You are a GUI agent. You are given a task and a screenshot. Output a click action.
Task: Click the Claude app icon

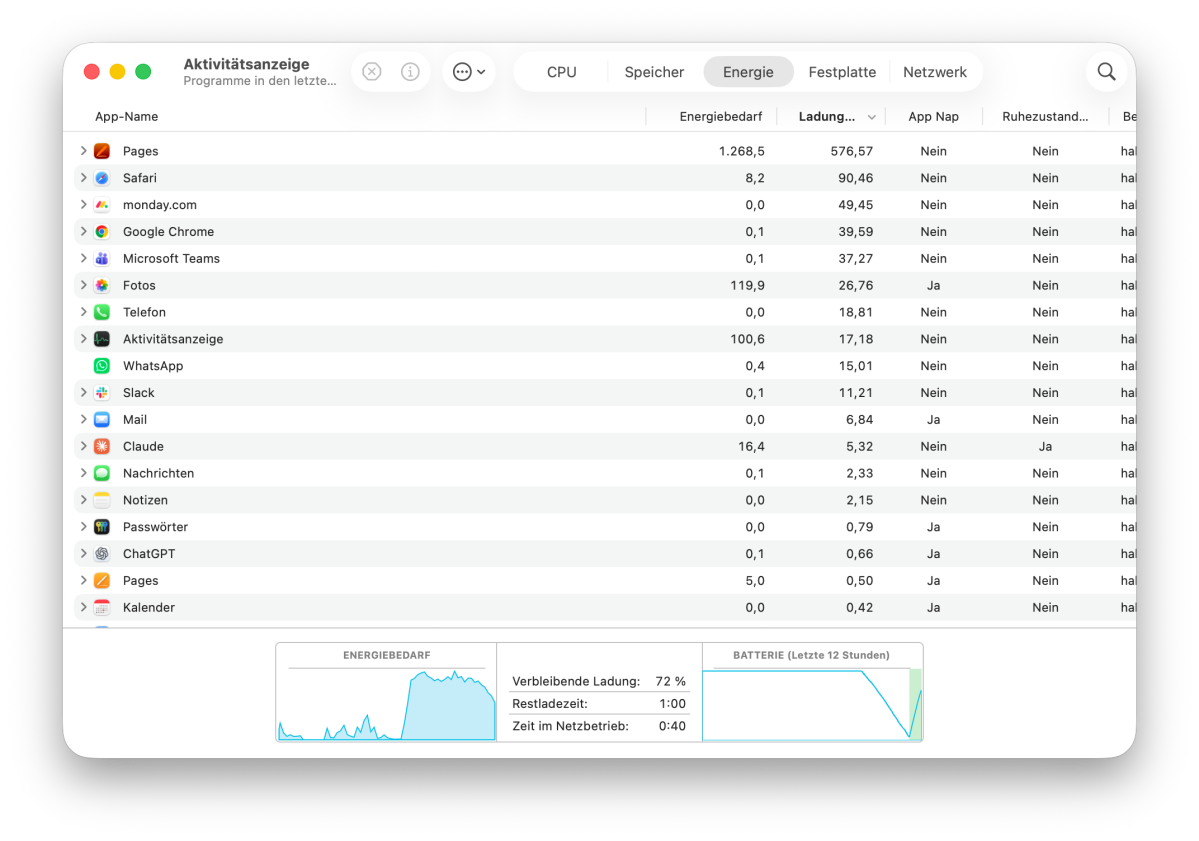click(x=102, y=446)
